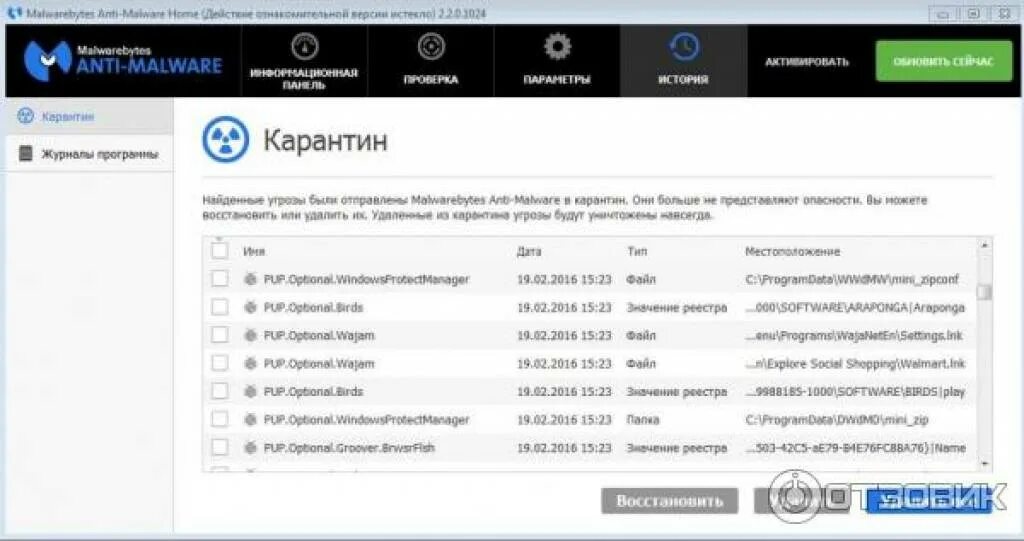Click the green Обновить сейчас button
This screenshot has height=541, width=1024.
tap(944, 61)
